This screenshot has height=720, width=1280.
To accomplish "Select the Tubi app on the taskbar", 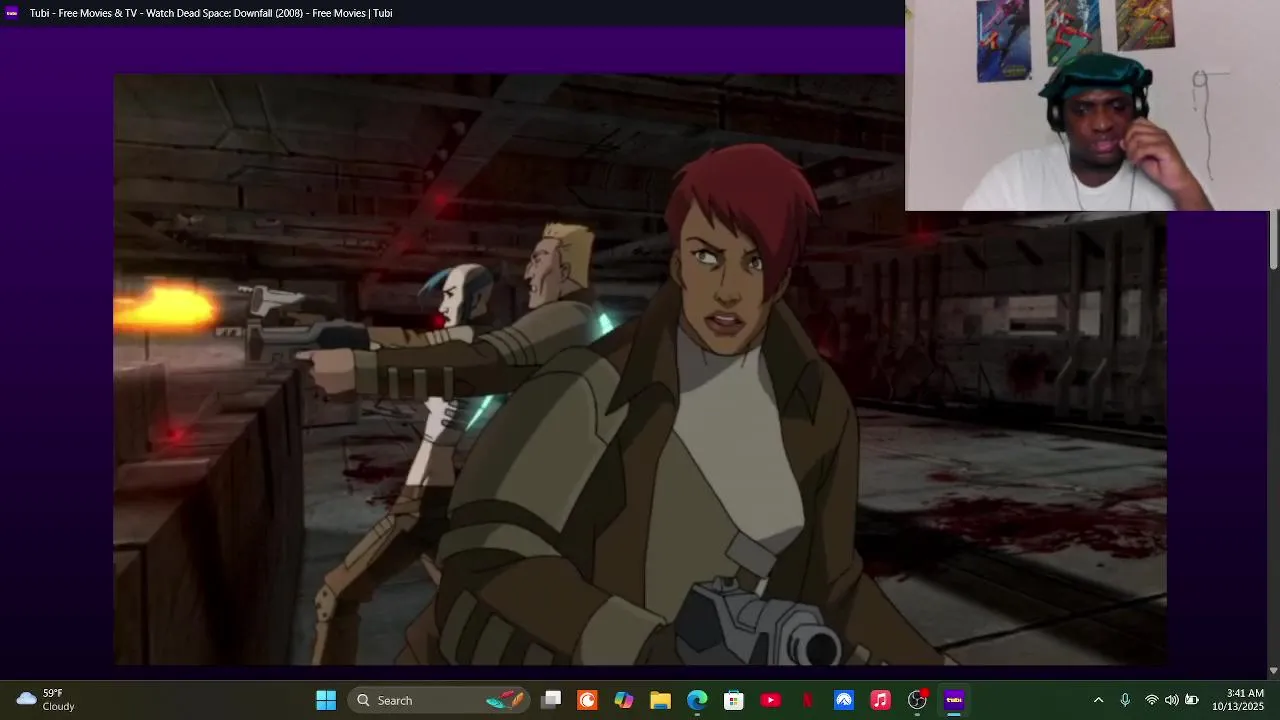I will click(954, 700).
